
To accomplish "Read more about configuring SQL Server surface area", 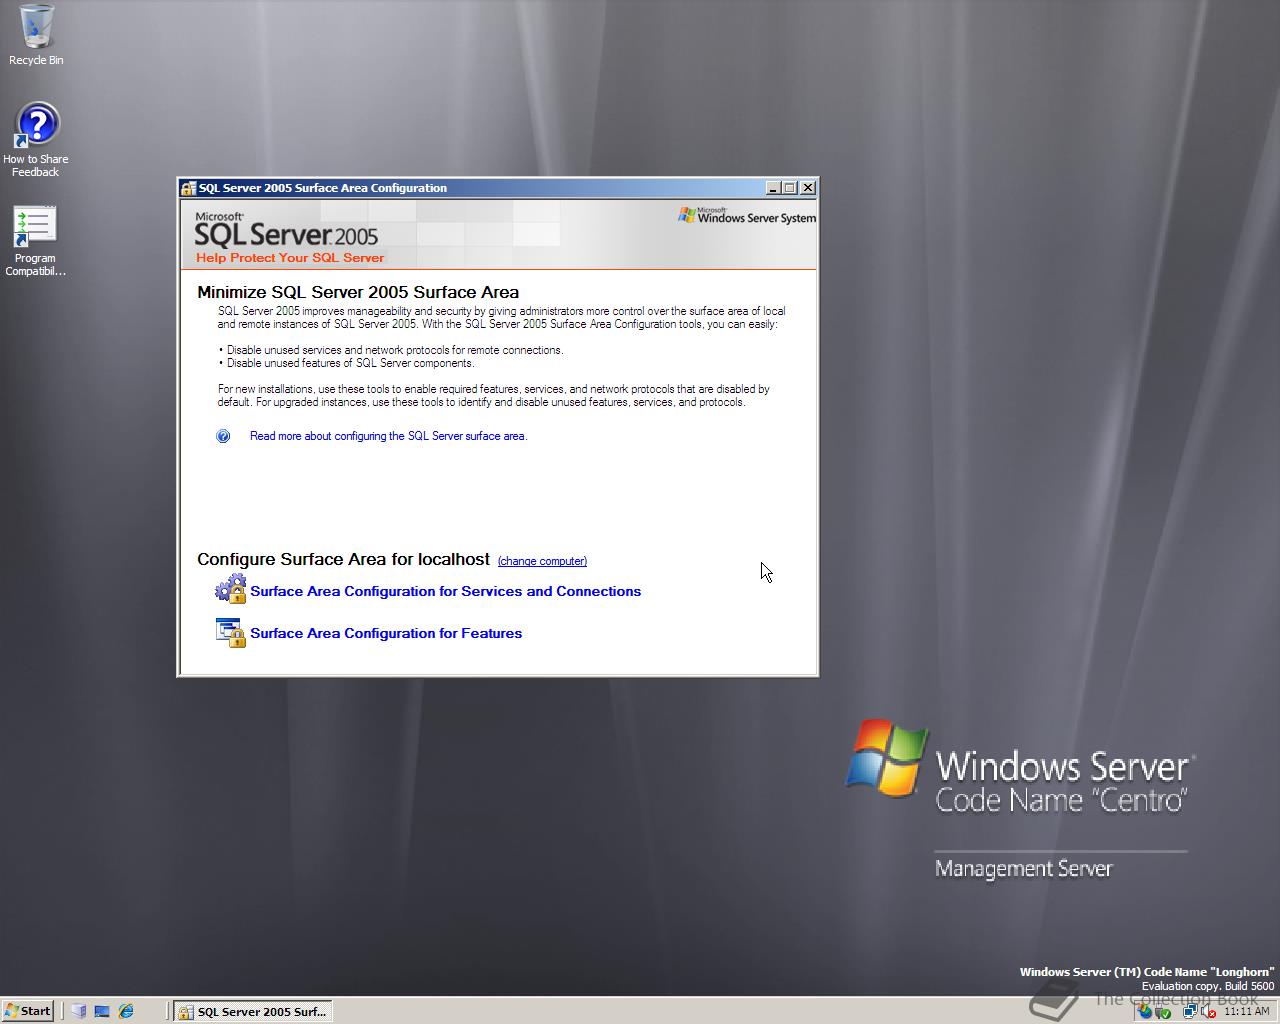I will [x=388, y=436].
